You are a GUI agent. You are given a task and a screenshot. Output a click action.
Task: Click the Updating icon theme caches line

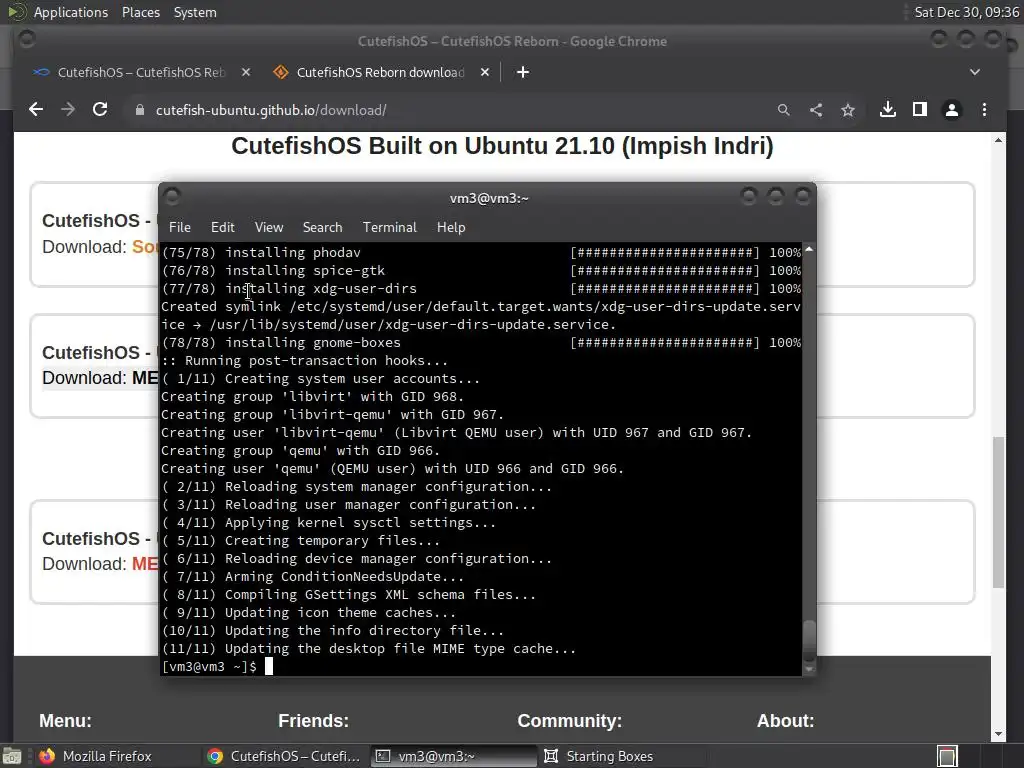coord(308,613)
